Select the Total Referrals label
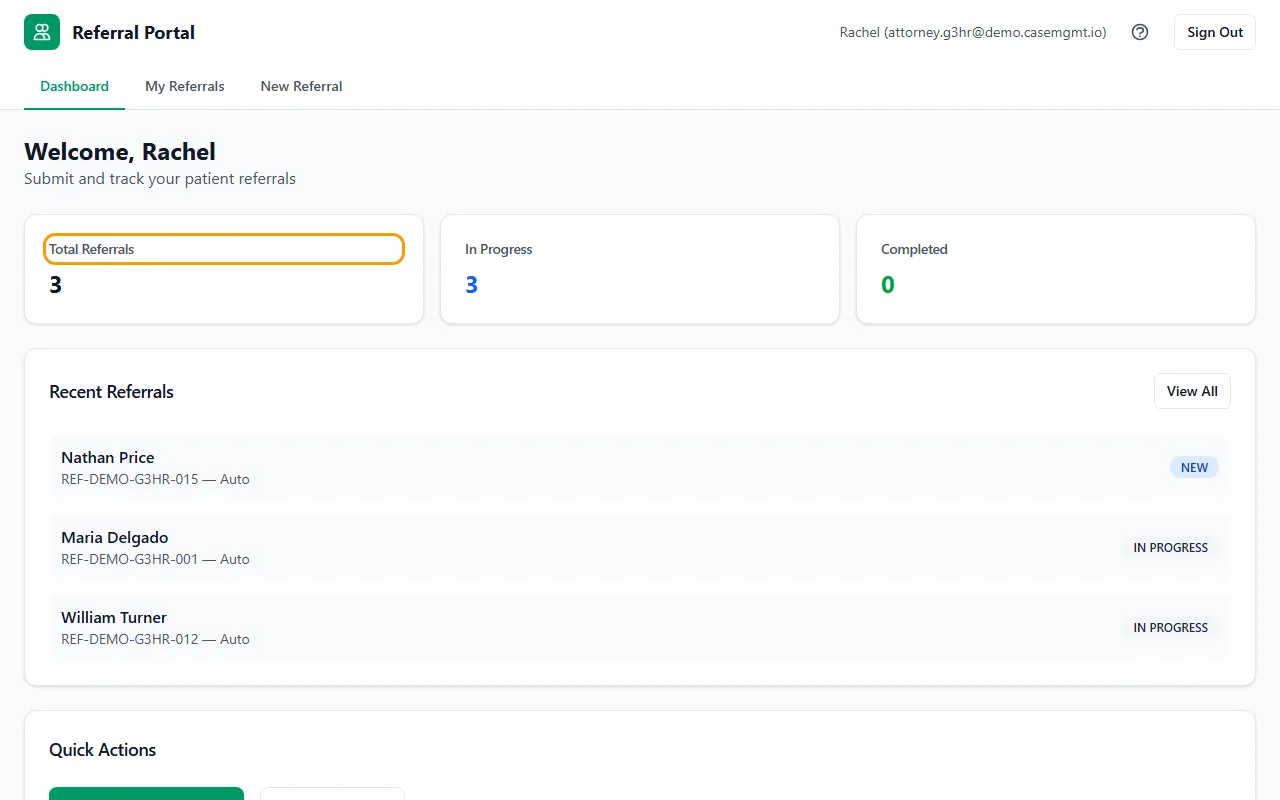This screenshot has width=1280, height=800. point(92,249)
